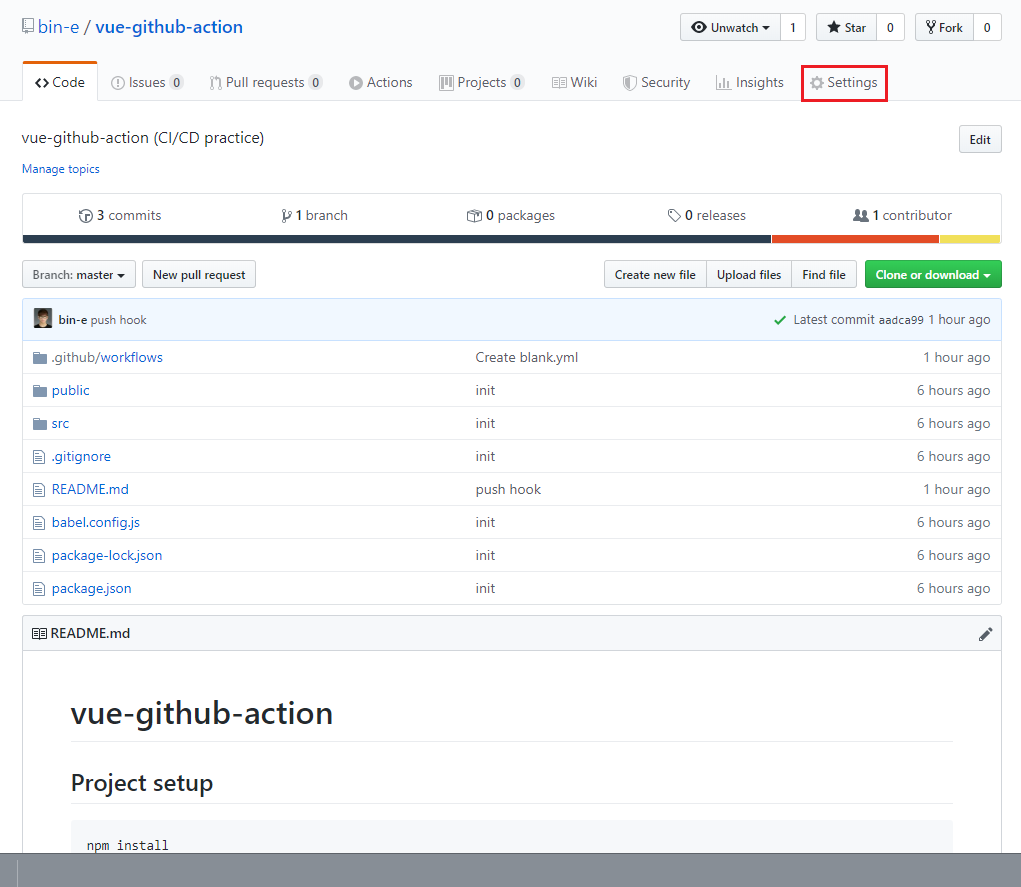This screenshot has width=1021, height=887.
Task: Click the push hook commit message in header
Action: pyautogui.click(x=119, y=320)
